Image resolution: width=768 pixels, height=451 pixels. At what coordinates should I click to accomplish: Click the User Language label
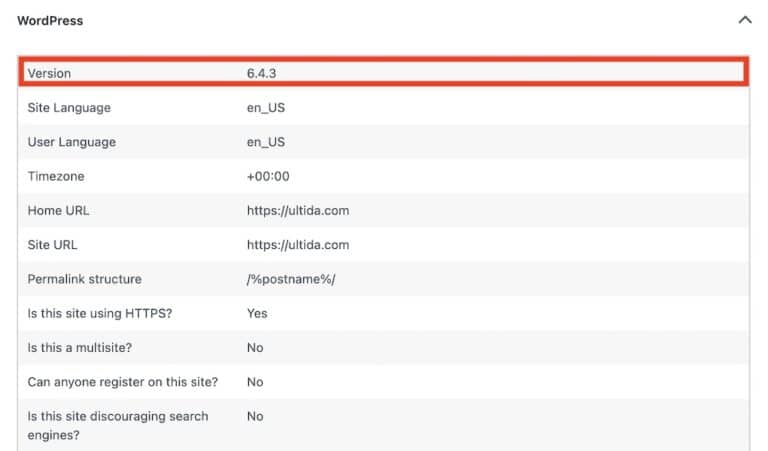pos(72,142)
